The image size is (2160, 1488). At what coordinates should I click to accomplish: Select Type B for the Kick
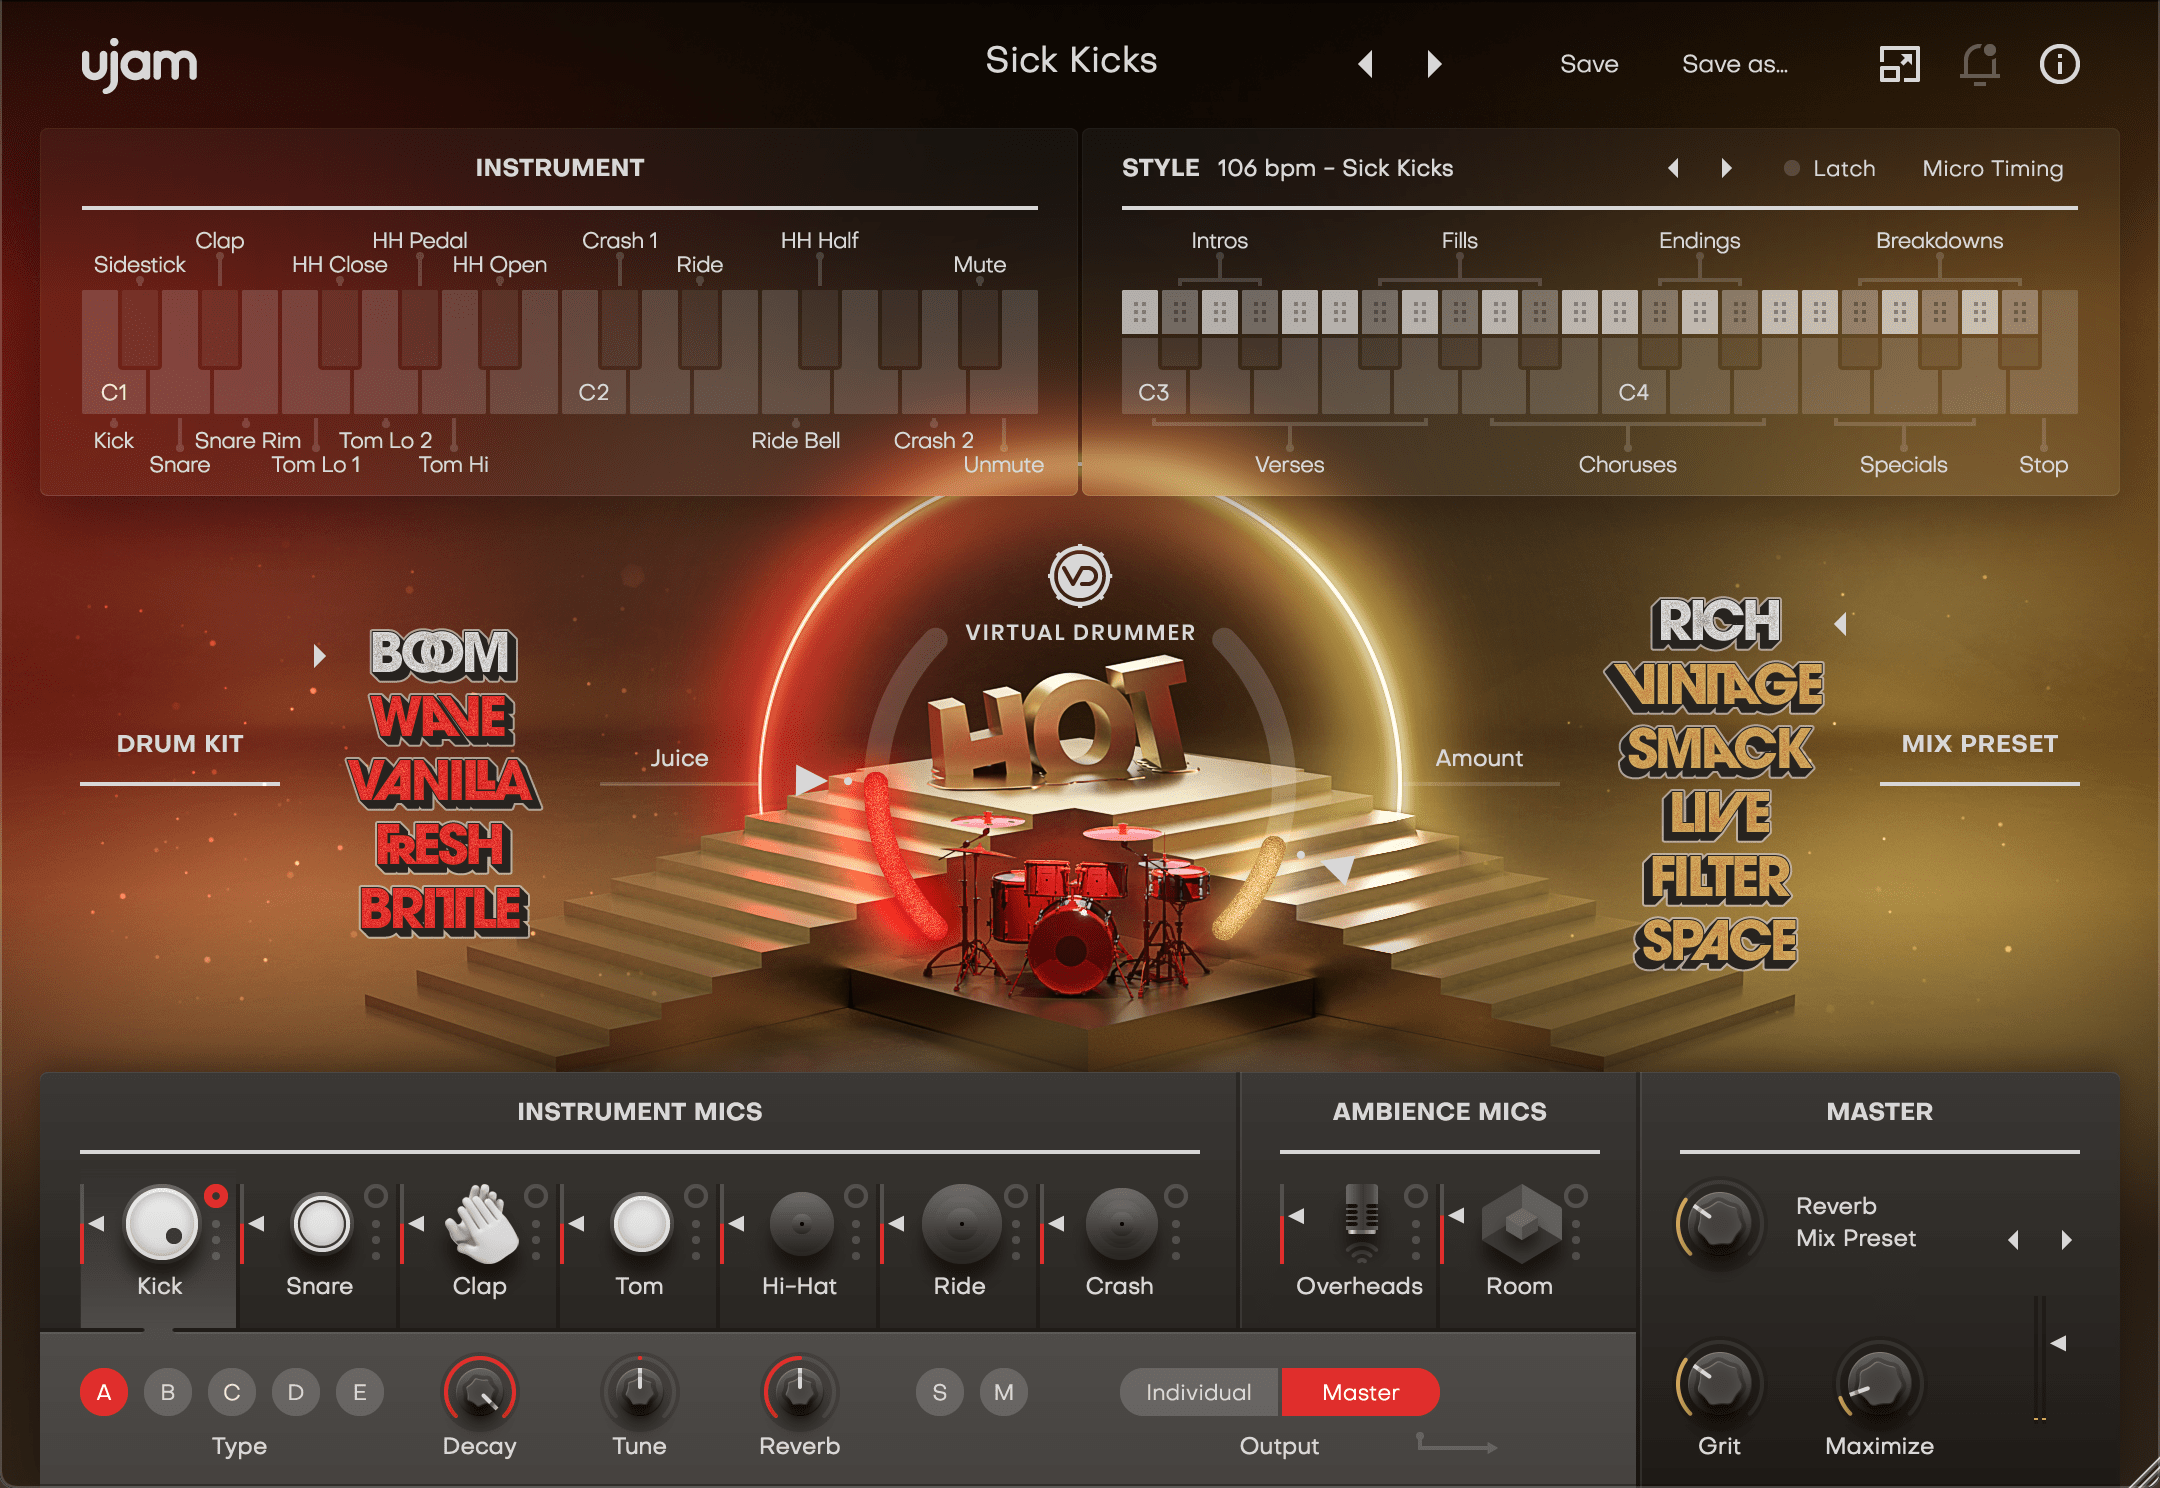pos(168,1392)
